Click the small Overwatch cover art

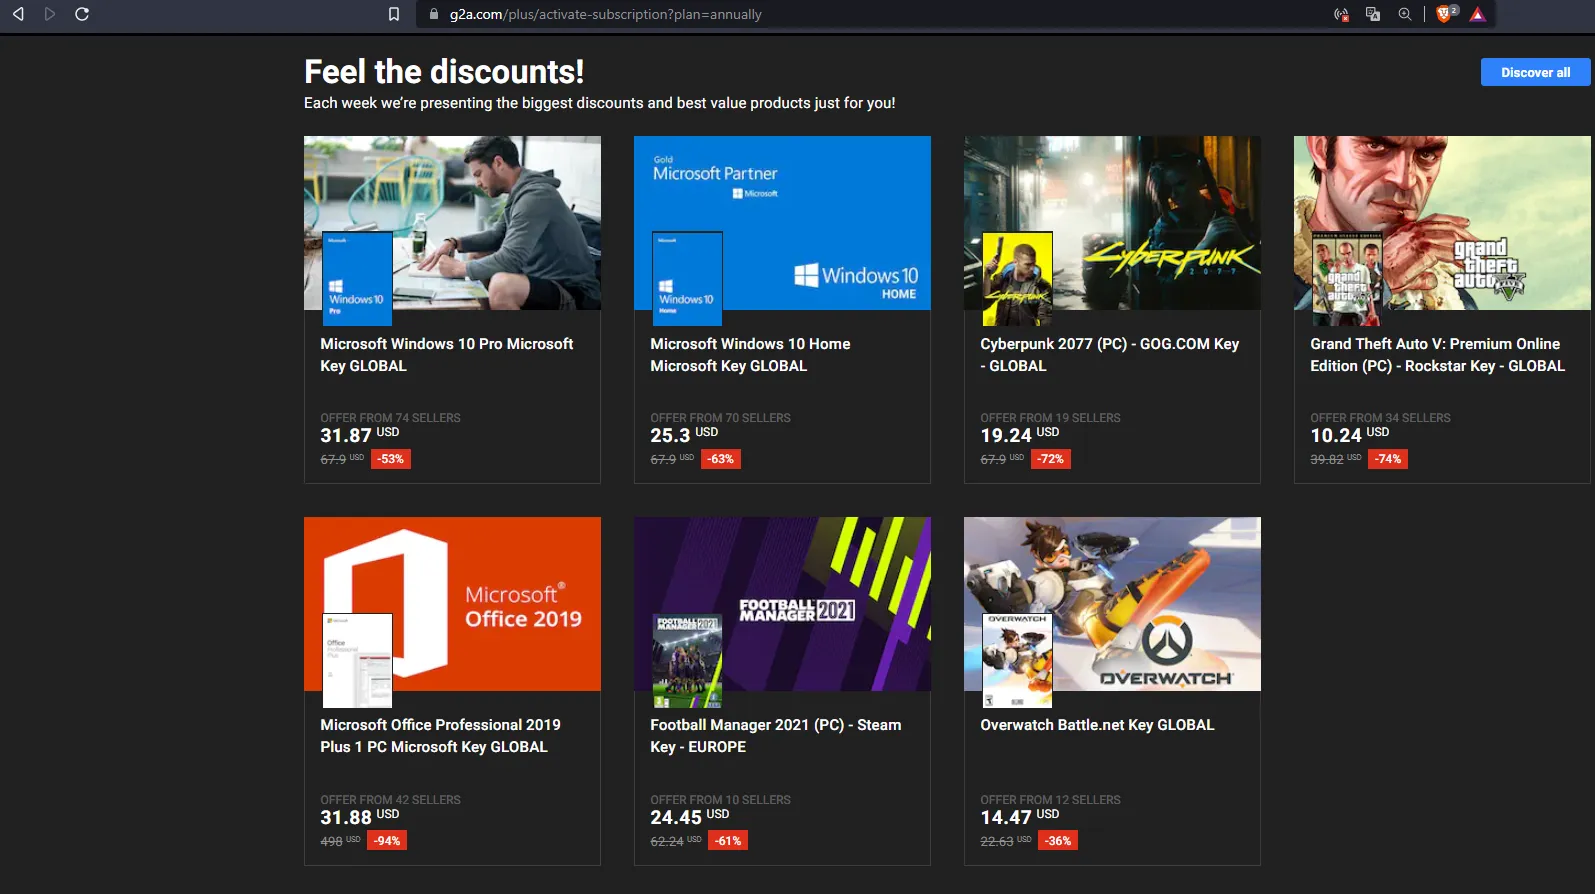point(1017,660)
